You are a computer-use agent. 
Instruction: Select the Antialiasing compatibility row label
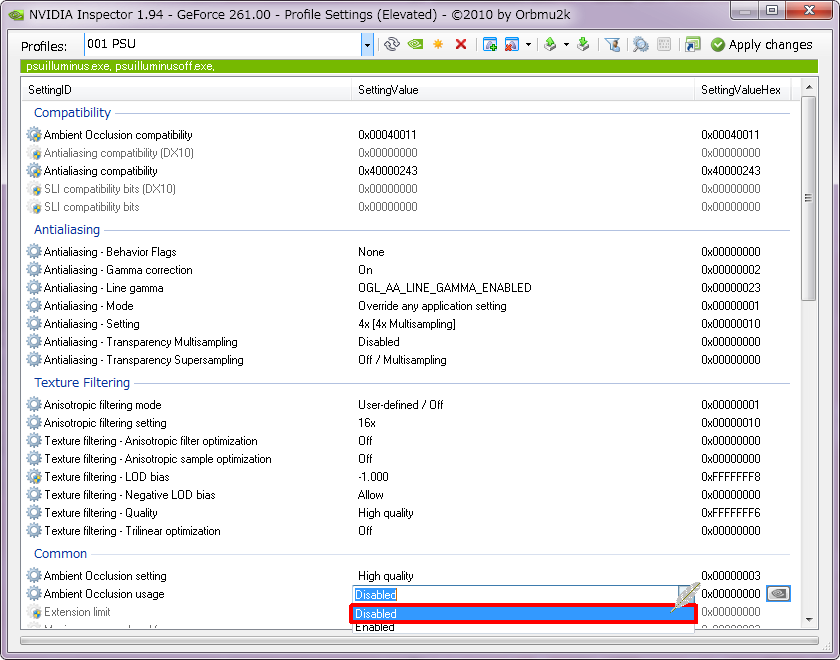pos(101,171)
